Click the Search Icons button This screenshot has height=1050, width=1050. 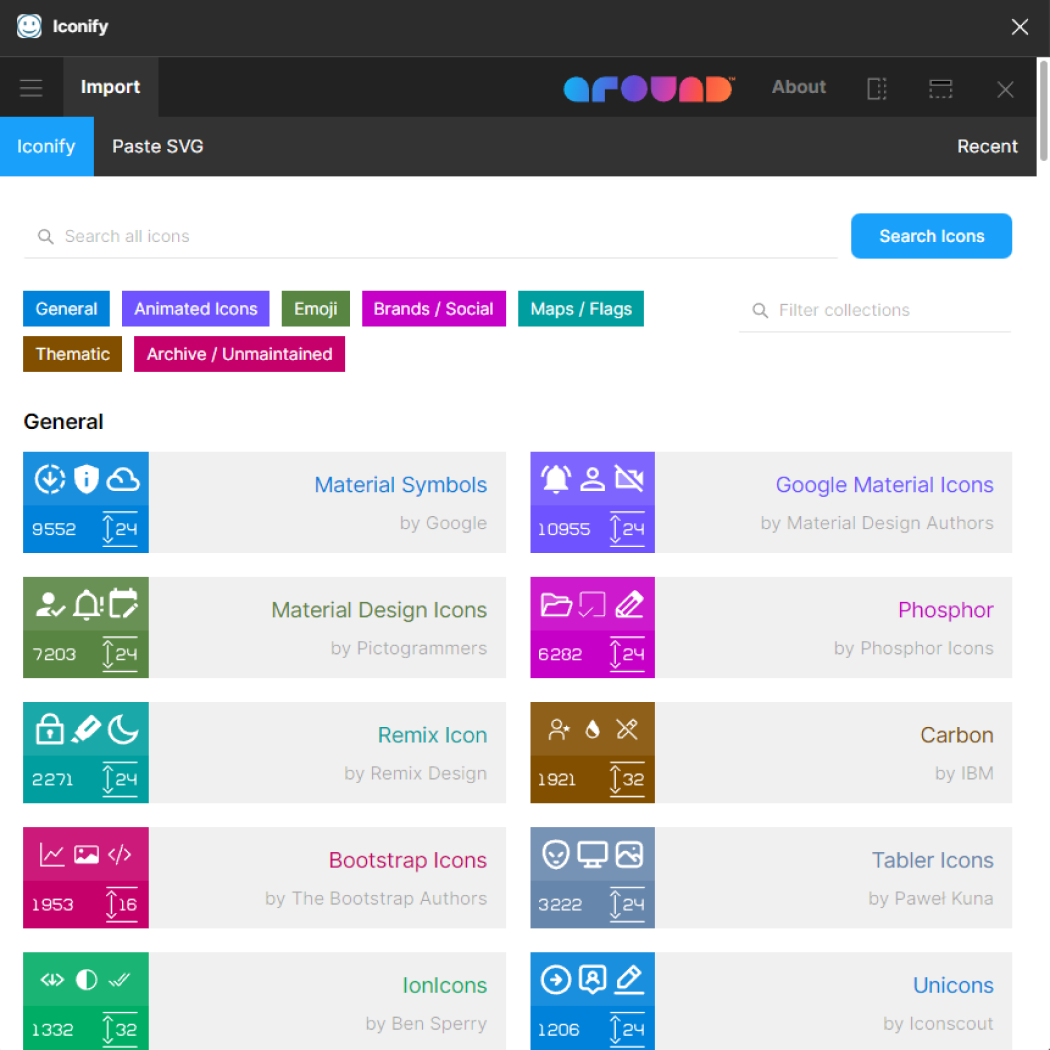click(x=931, y=236)
